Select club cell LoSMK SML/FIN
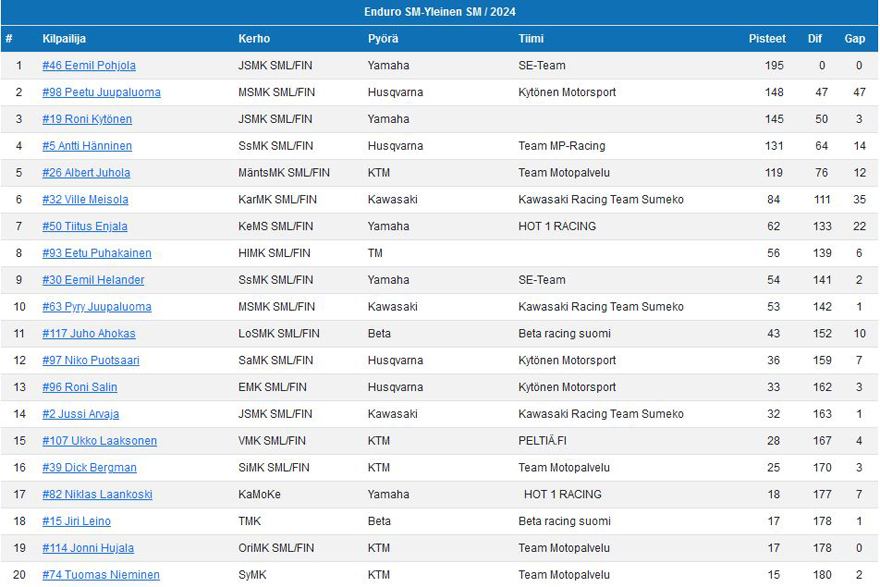The height and width of the screenshot is (587, 880). [x=278, y=334]
